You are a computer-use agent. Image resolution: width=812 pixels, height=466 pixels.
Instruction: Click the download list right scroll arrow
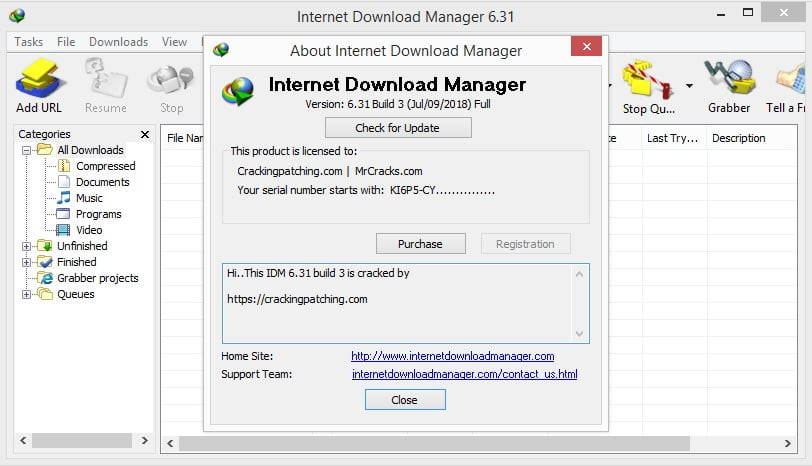pos(788,443)
